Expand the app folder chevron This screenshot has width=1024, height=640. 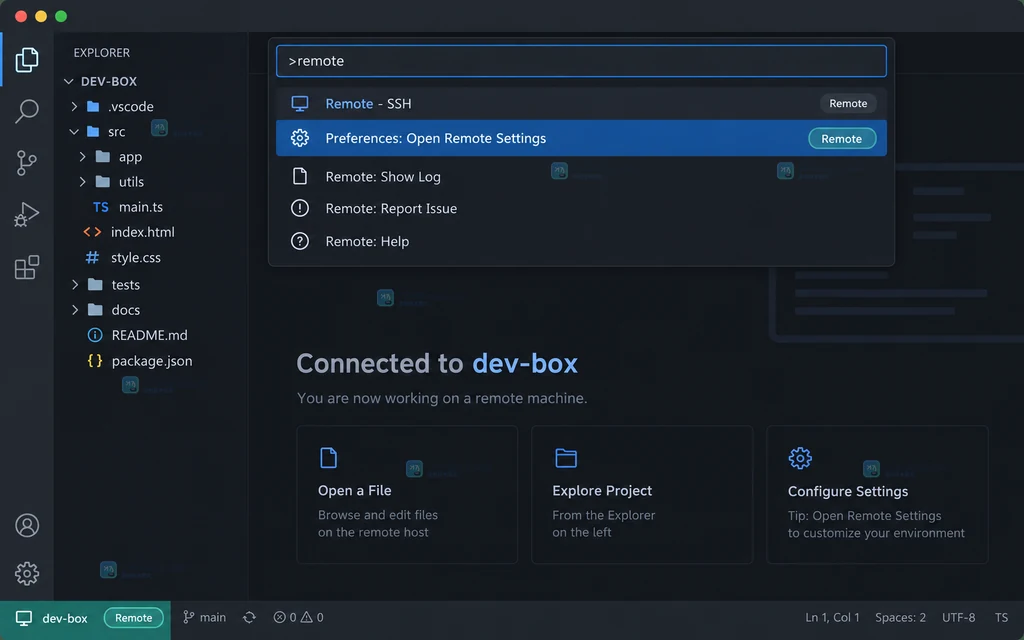82,157
